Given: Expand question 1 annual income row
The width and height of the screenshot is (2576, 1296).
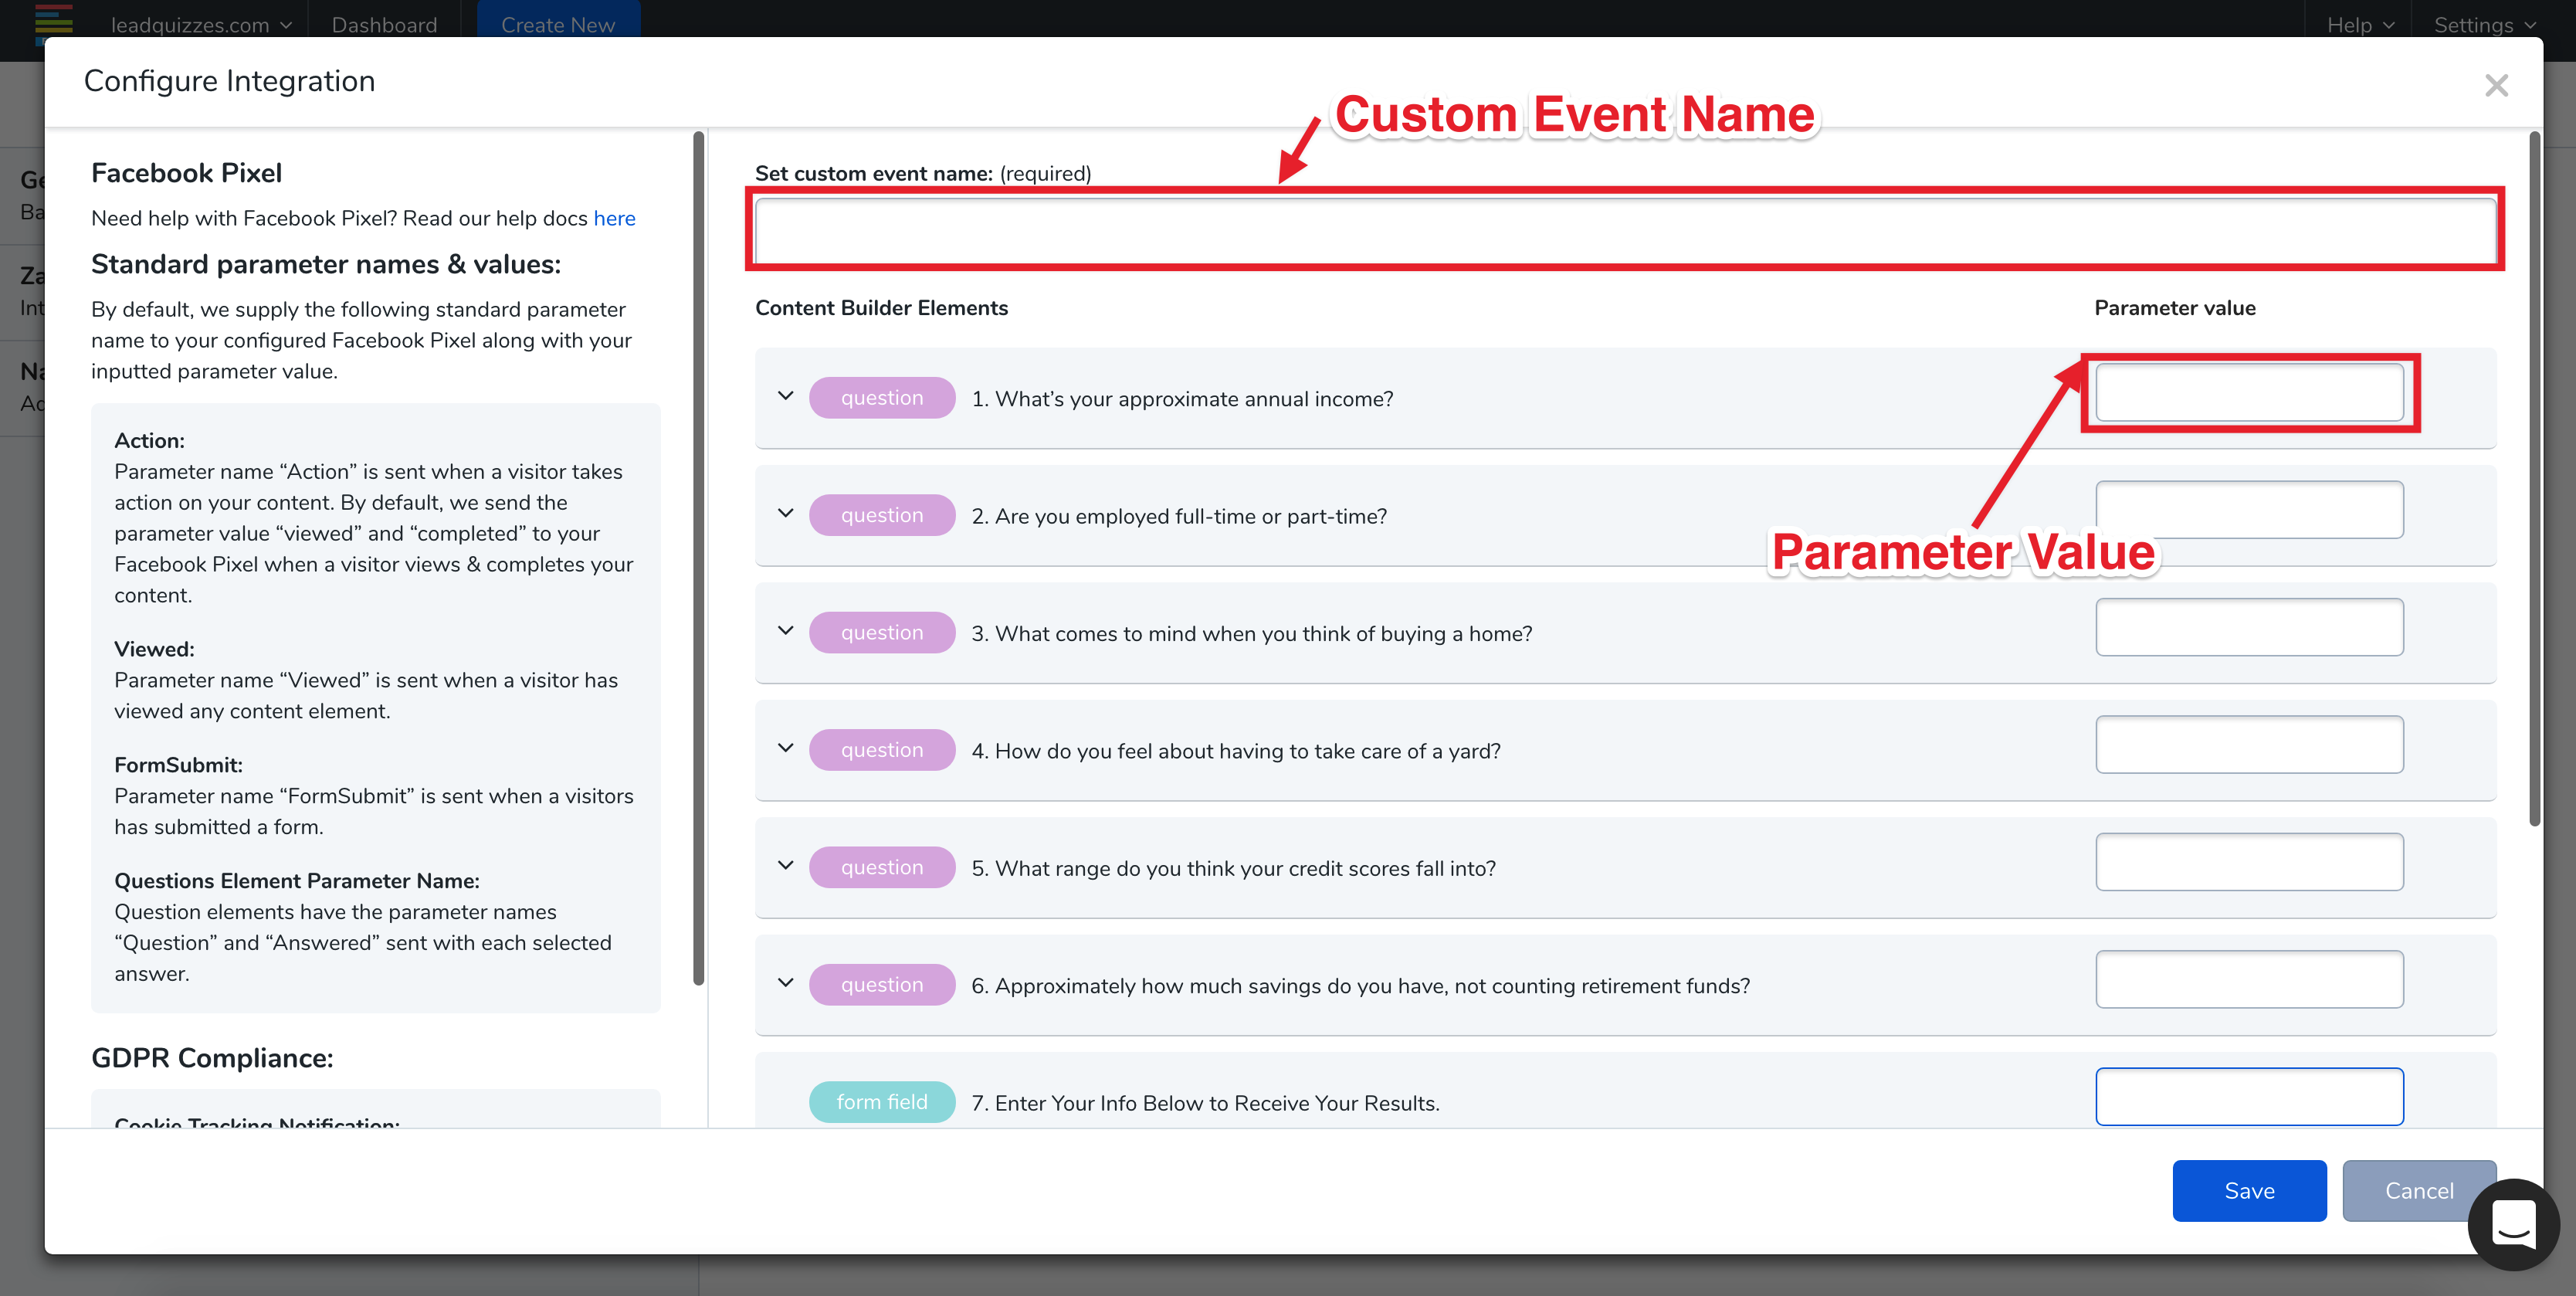Looking at the screenshot, I should point(786,396).
